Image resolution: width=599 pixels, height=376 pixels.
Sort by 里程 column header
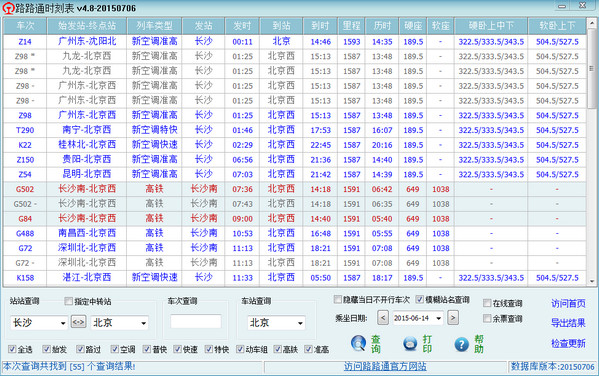point(351,26)
